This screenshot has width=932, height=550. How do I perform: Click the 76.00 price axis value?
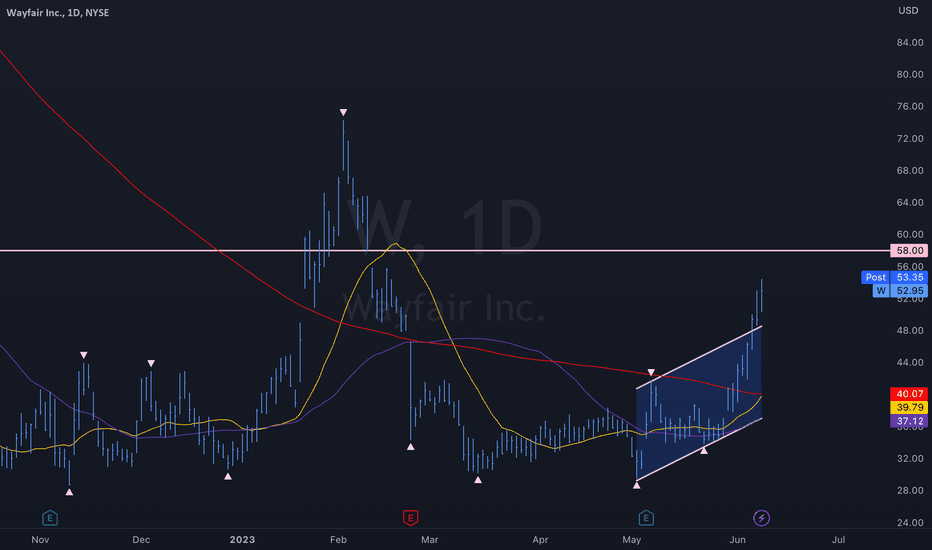pos(910,106)
